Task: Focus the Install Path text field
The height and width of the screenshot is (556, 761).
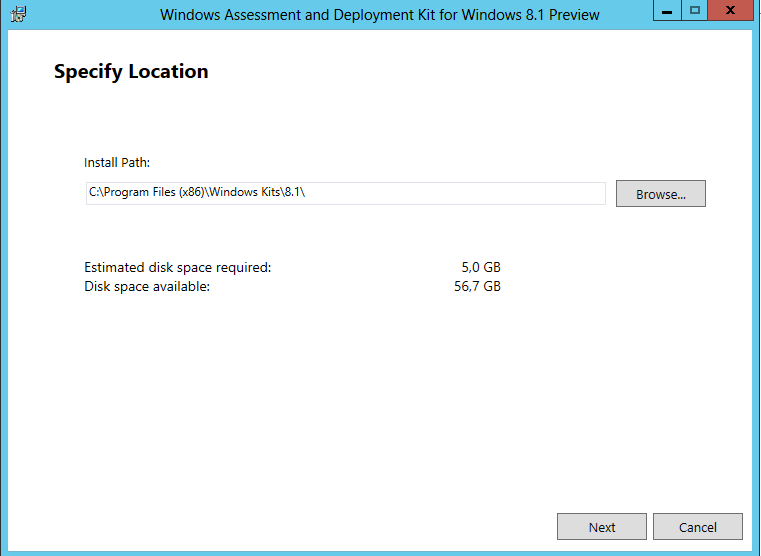Action: (346, 193)
